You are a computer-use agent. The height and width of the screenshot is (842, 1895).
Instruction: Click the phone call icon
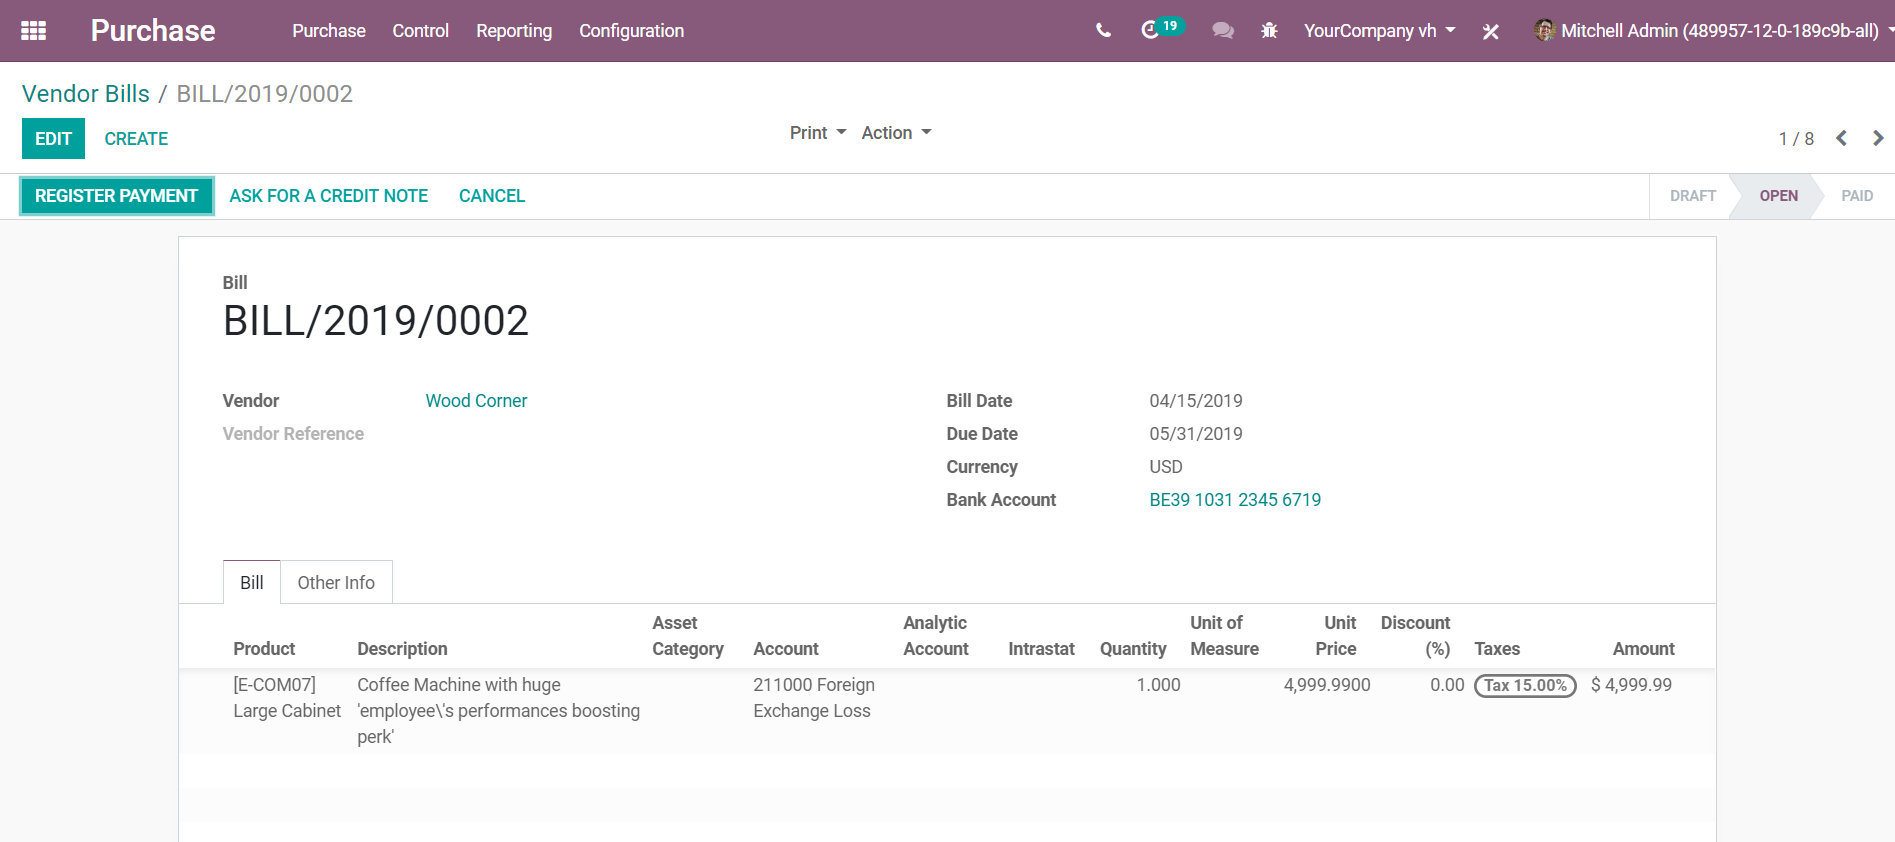(1103, 31)
